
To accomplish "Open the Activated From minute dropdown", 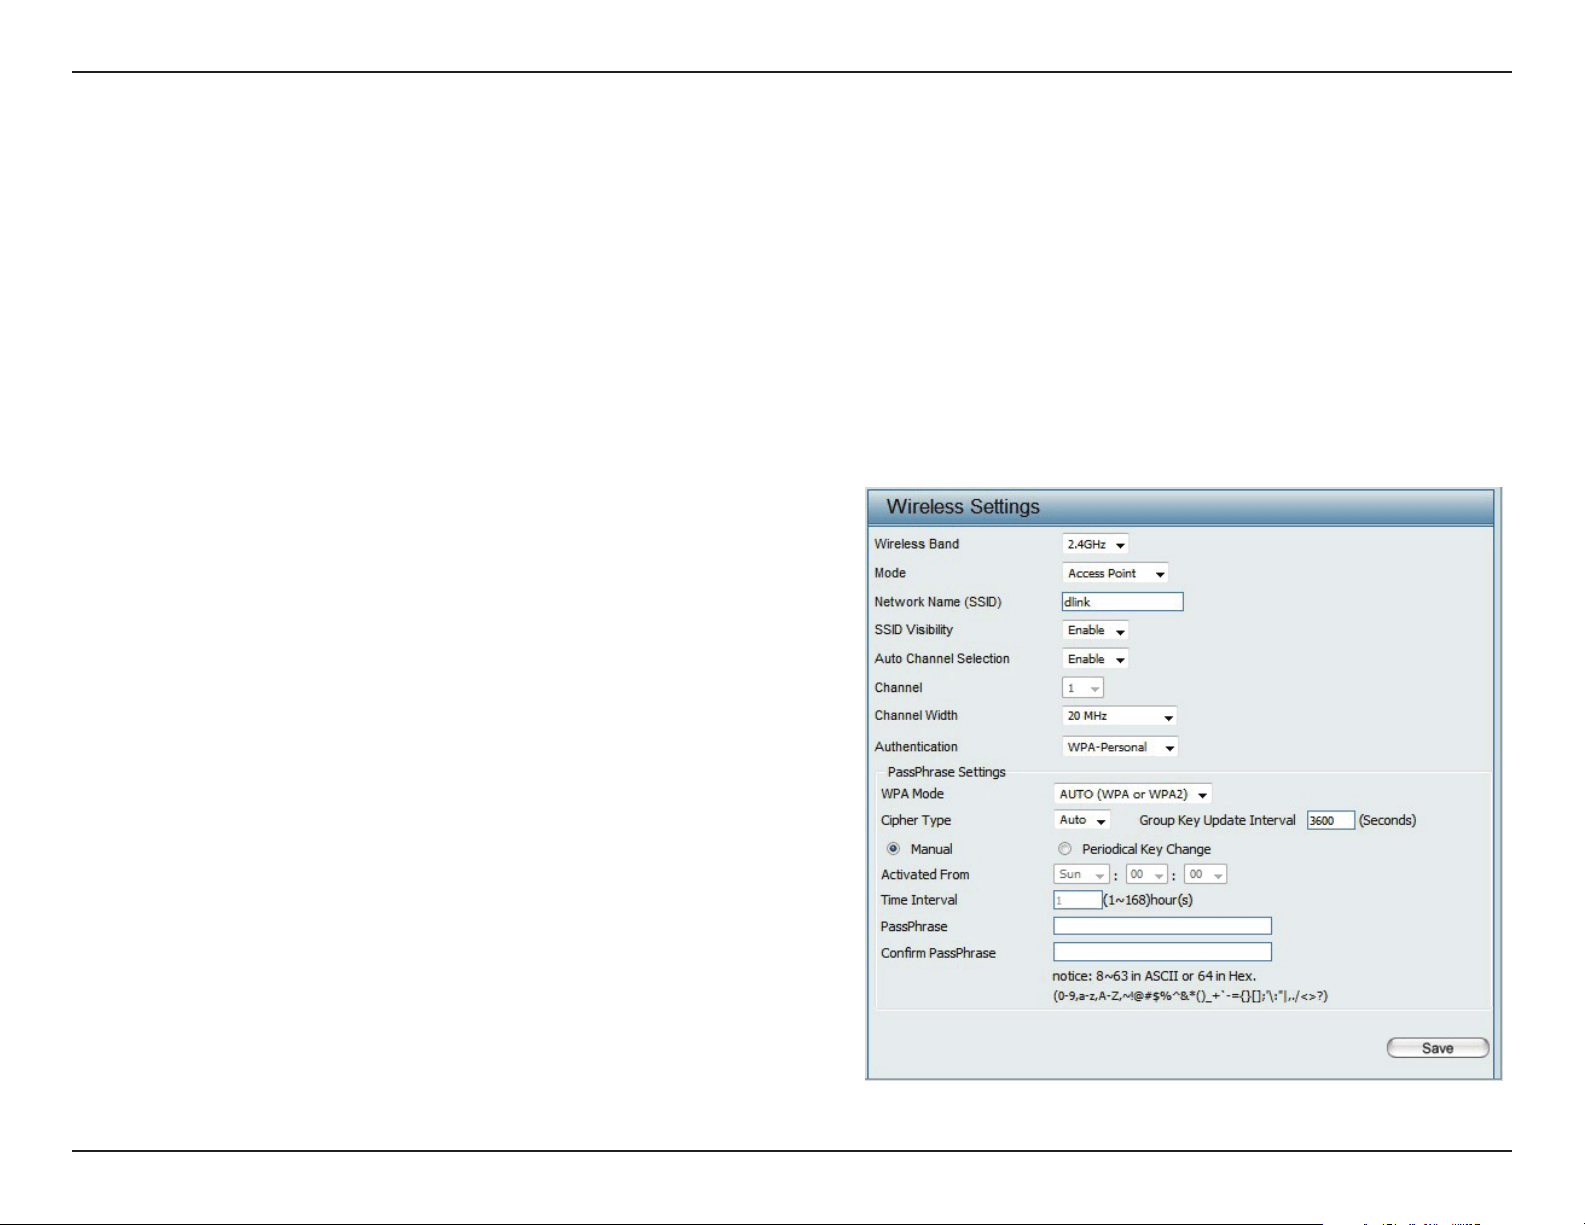I will [x=1205, y=874].
